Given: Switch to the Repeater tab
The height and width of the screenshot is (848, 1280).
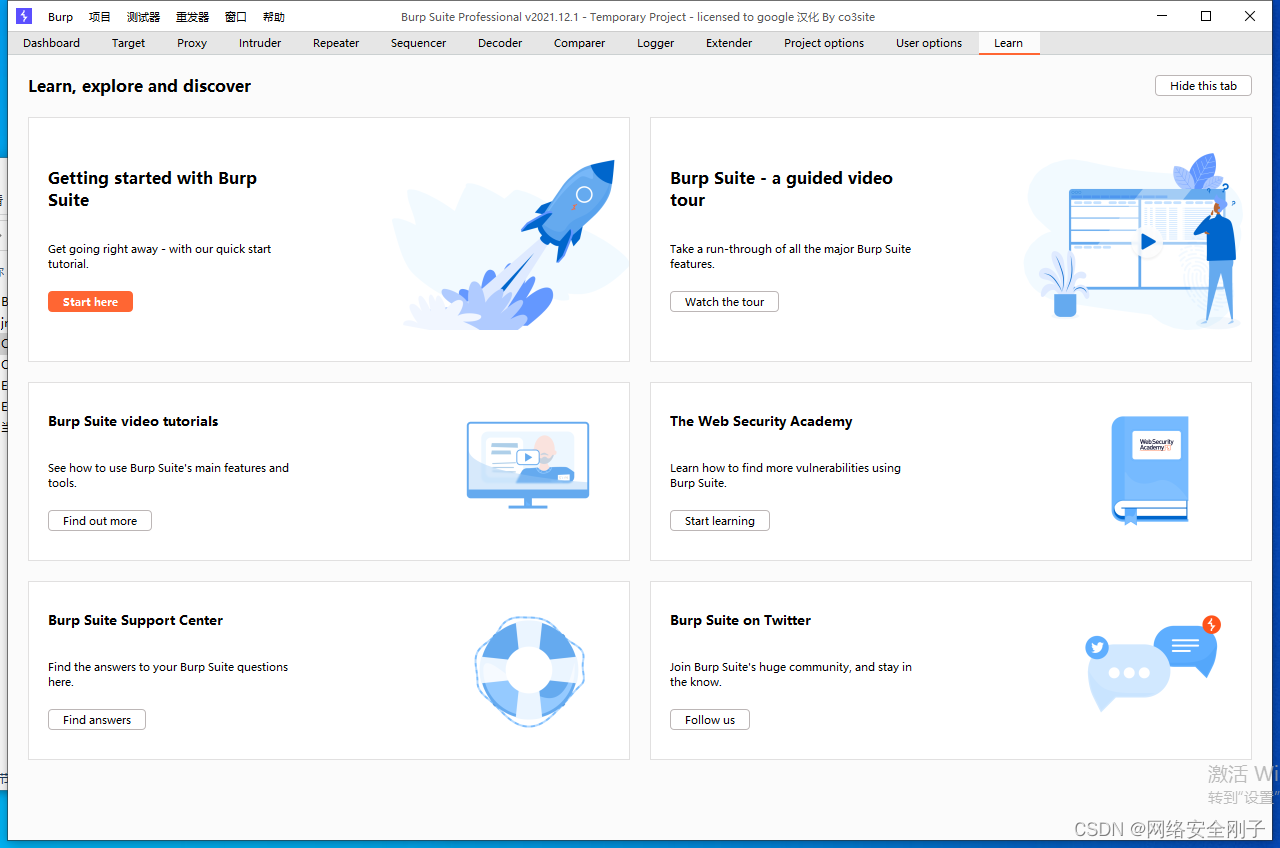Looking at the screenshot, I should tap(336, 43).
